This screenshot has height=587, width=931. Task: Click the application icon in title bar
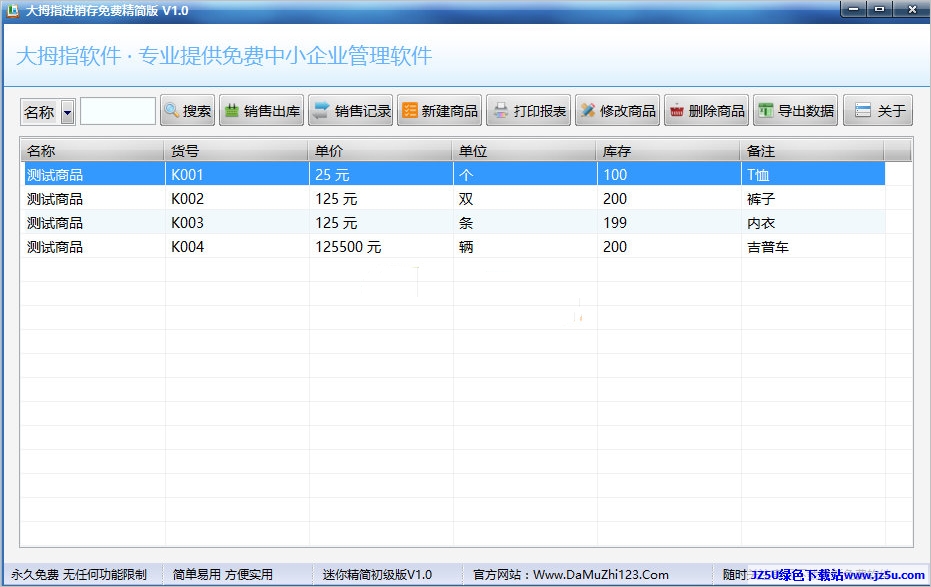[x=12, y=10]
